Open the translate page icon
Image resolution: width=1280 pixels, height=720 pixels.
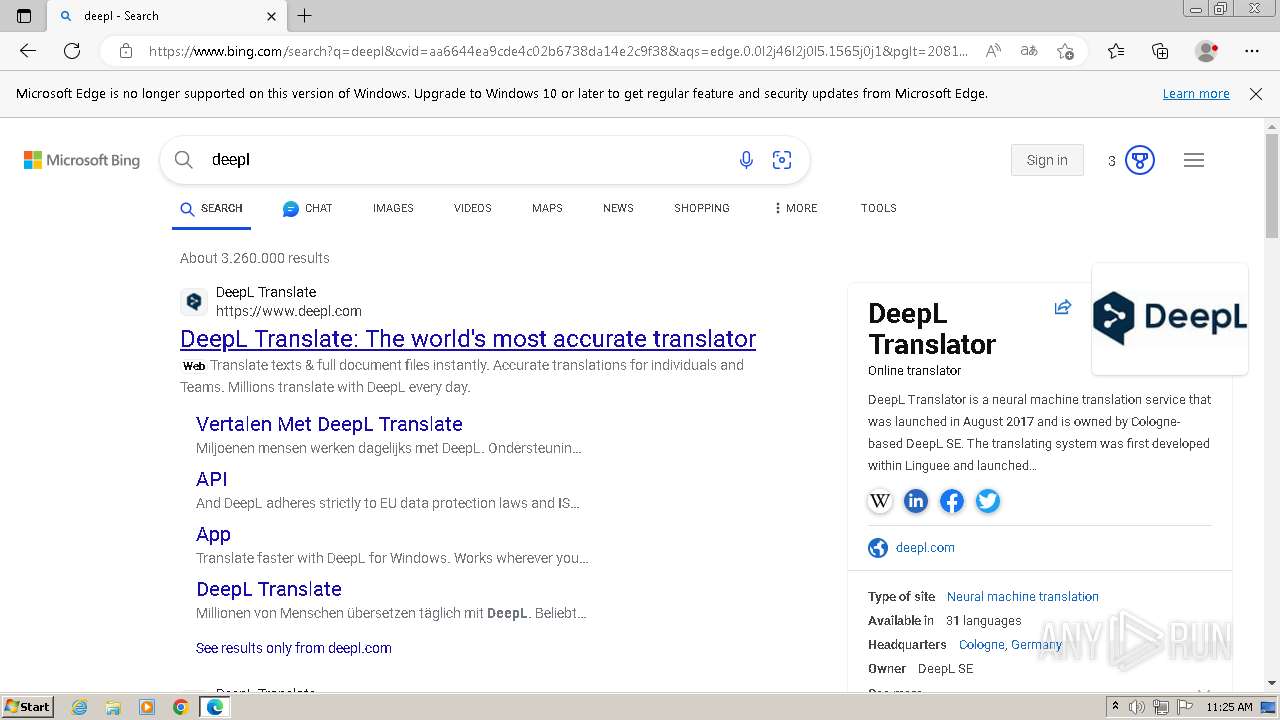(1029, 51)
